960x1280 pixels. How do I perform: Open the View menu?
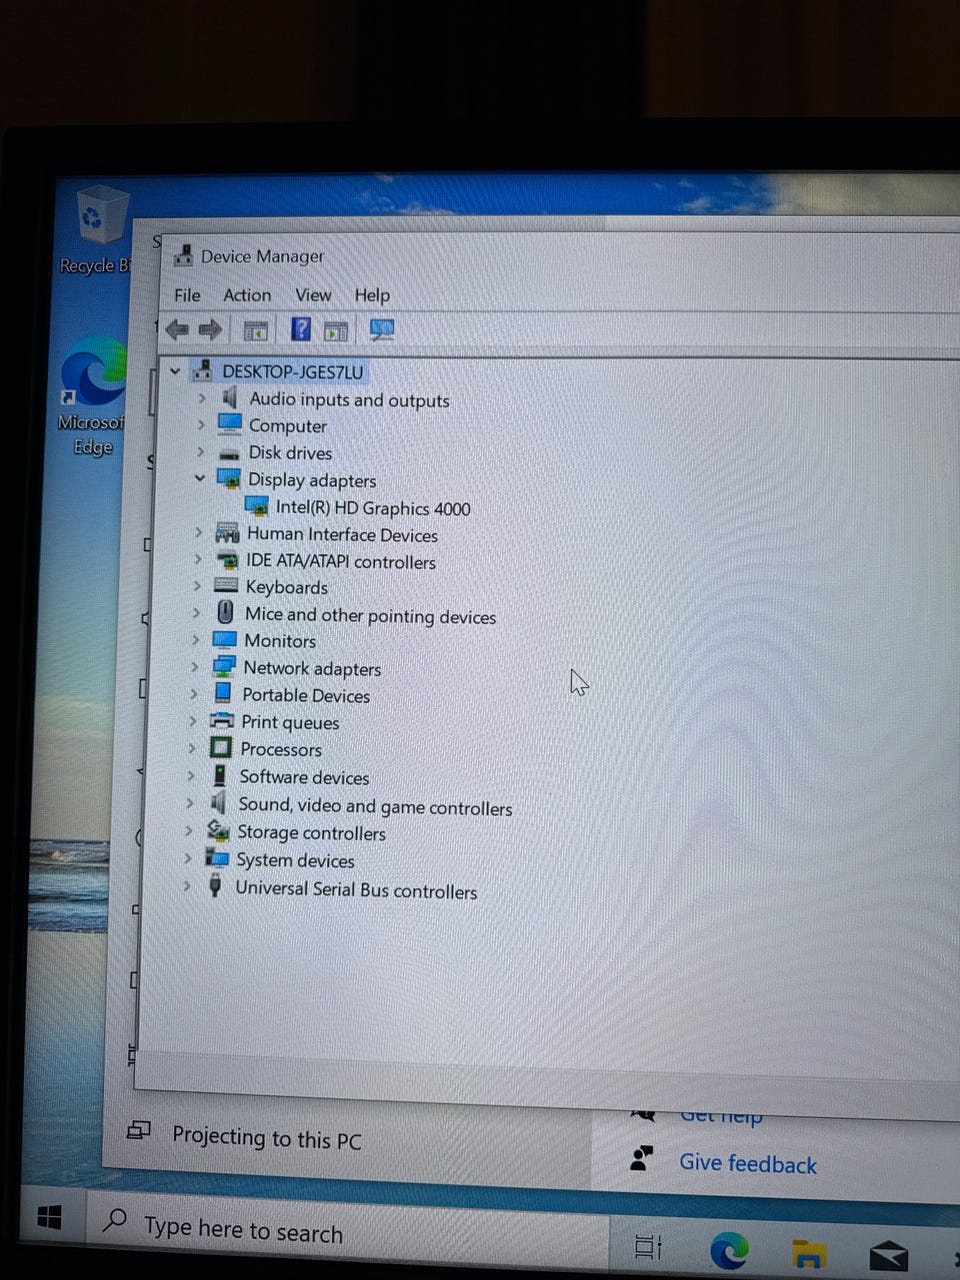click(313, 295)
